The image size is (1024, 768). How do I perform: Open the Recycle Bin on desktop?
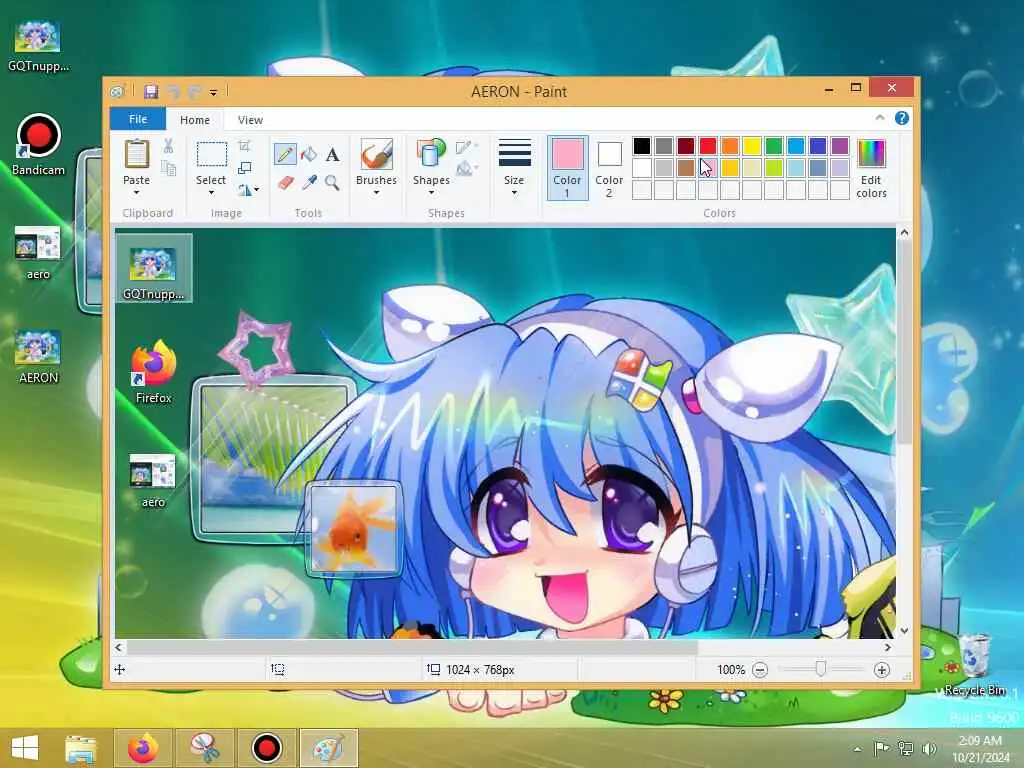pos(975,664)
